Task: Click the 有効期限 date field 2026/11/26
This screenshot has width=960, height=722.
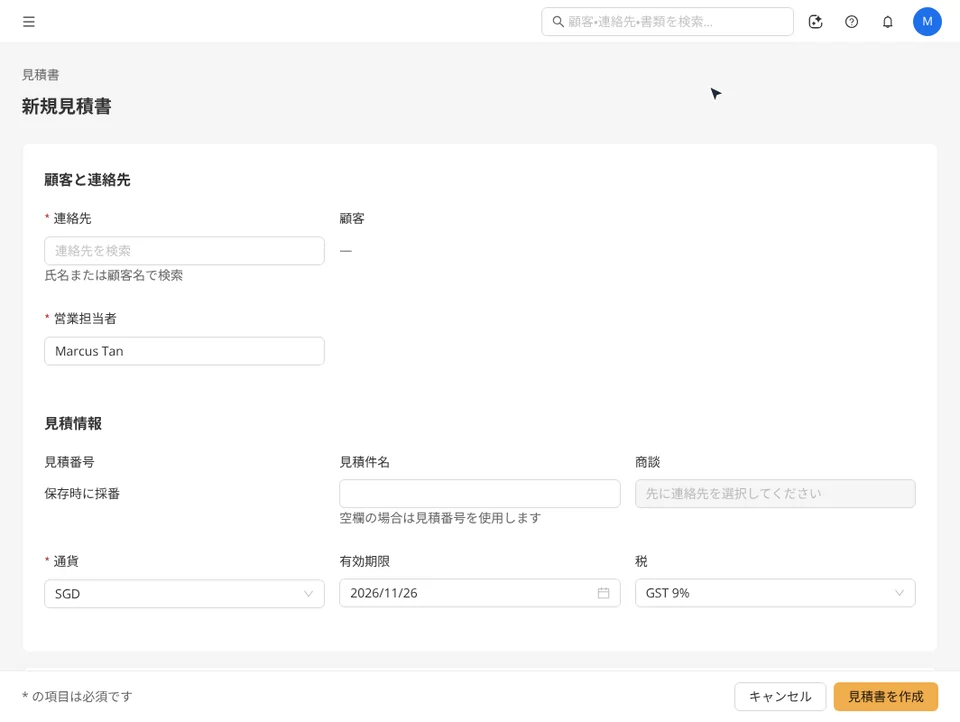Action: (479, 593)
